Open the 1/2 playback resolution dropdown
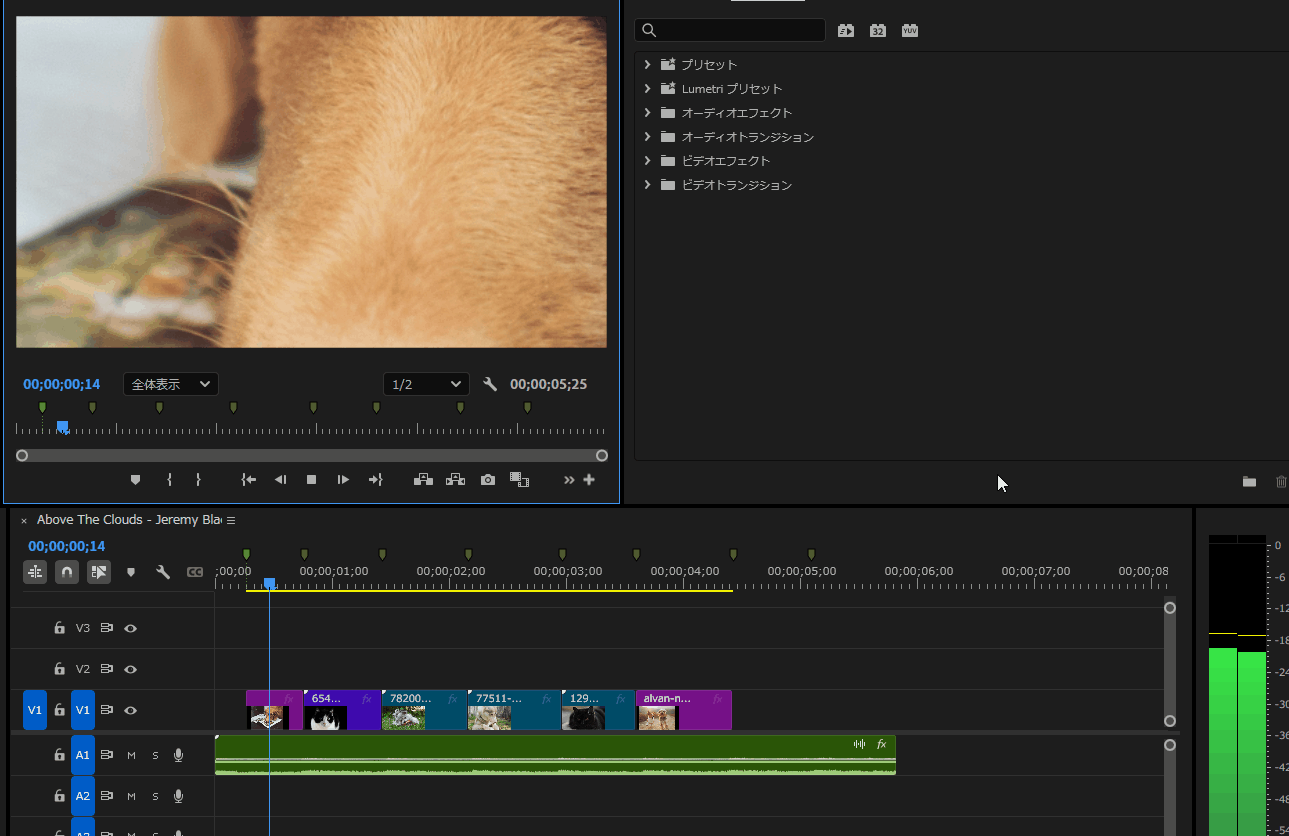Screen dimensions: 1289x836 (x=426, y=384)
